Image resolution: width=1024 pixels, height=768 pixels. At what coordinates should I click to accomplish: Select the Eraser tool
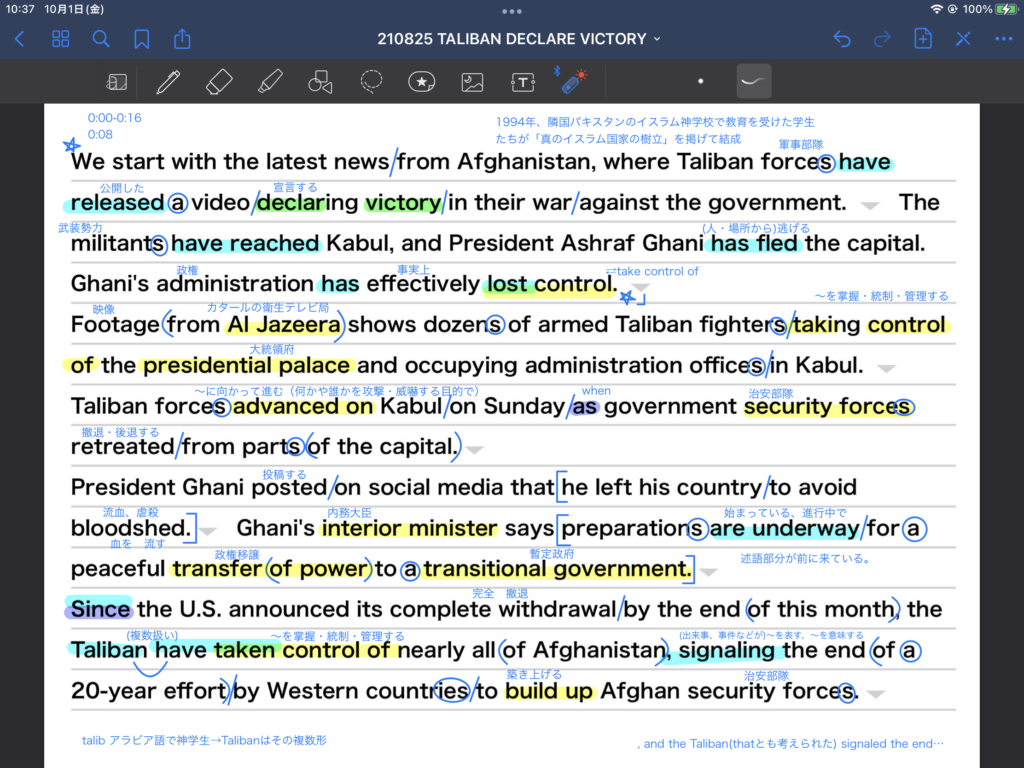[x=219, y=82]
